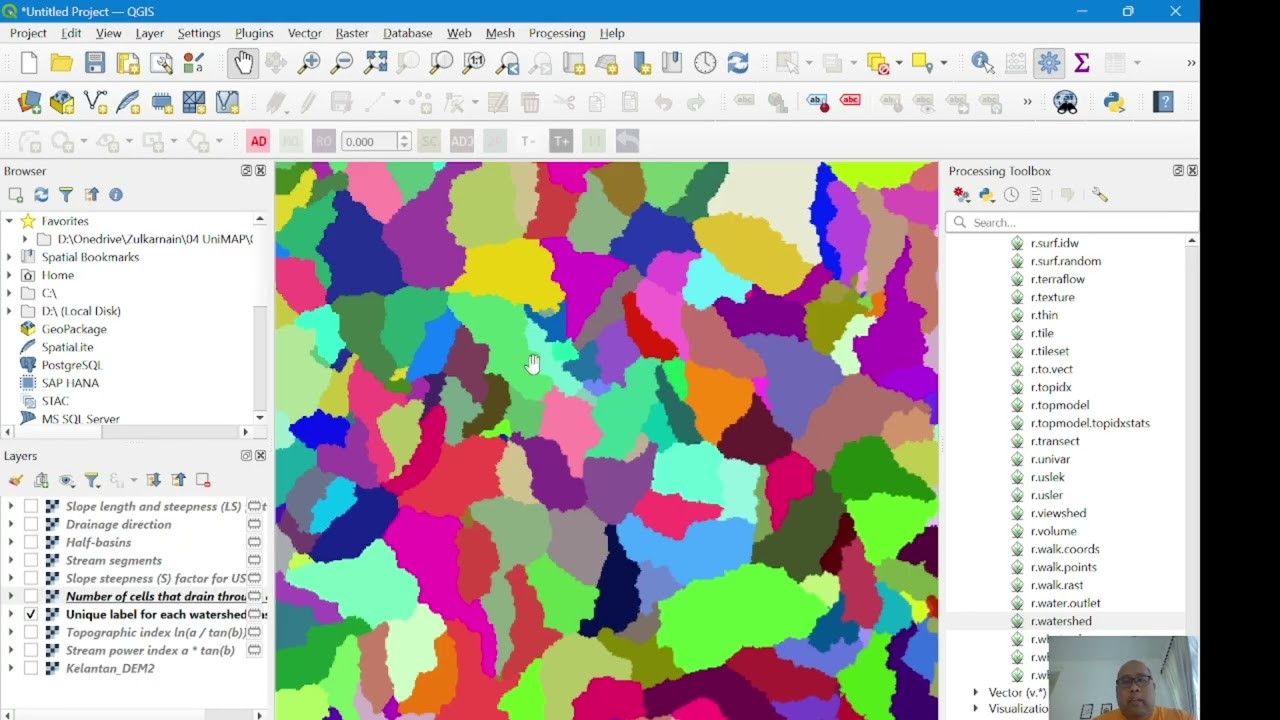
Task: Save project with the floppy disk icon
Action: (x=95, y=63)
